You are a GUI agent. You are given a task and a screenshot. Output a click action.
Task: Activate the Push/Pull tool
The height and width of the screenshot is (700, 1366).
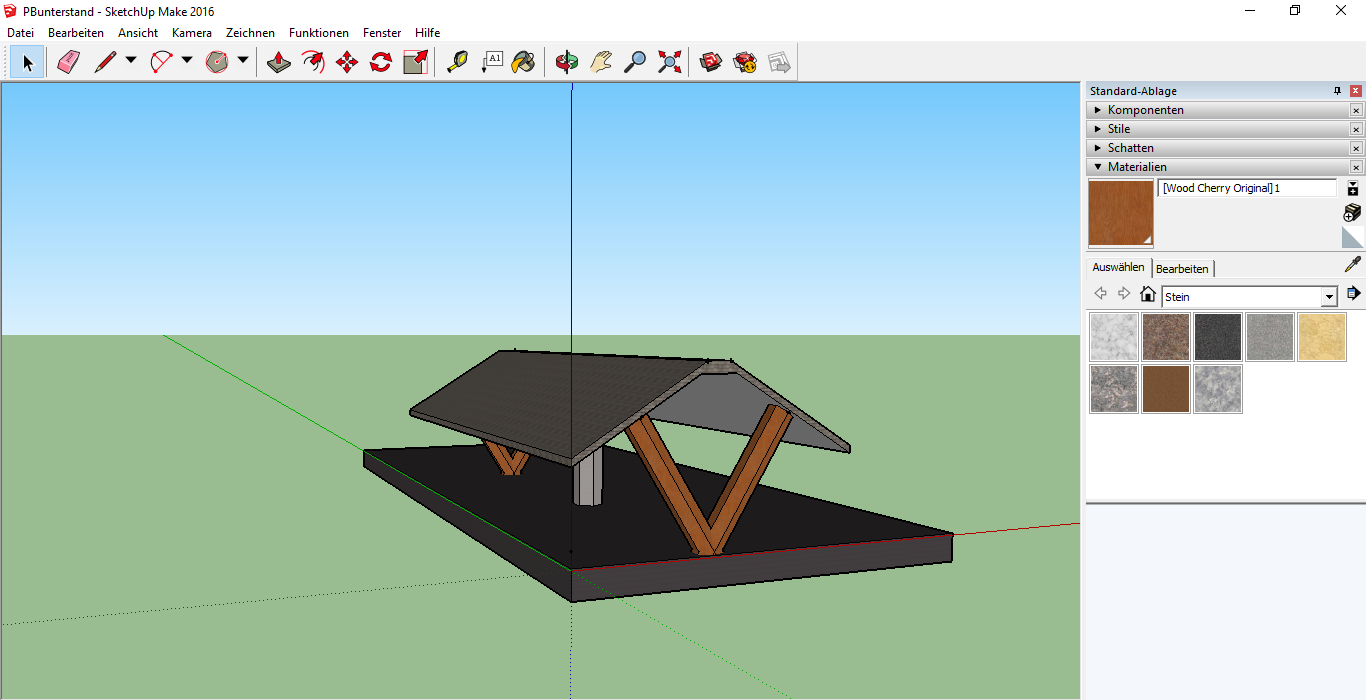pos(279,63)
